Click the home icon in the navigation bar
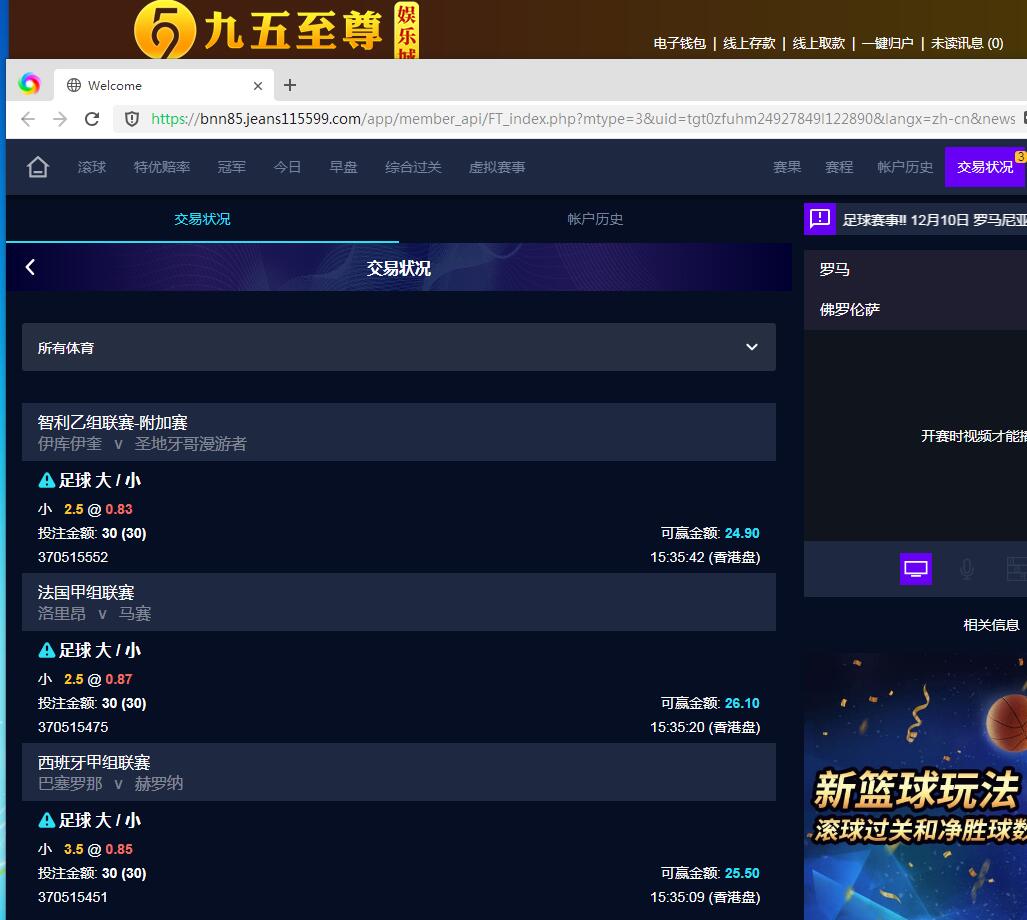The image size is (1027, 920). [x=37, y=167]
